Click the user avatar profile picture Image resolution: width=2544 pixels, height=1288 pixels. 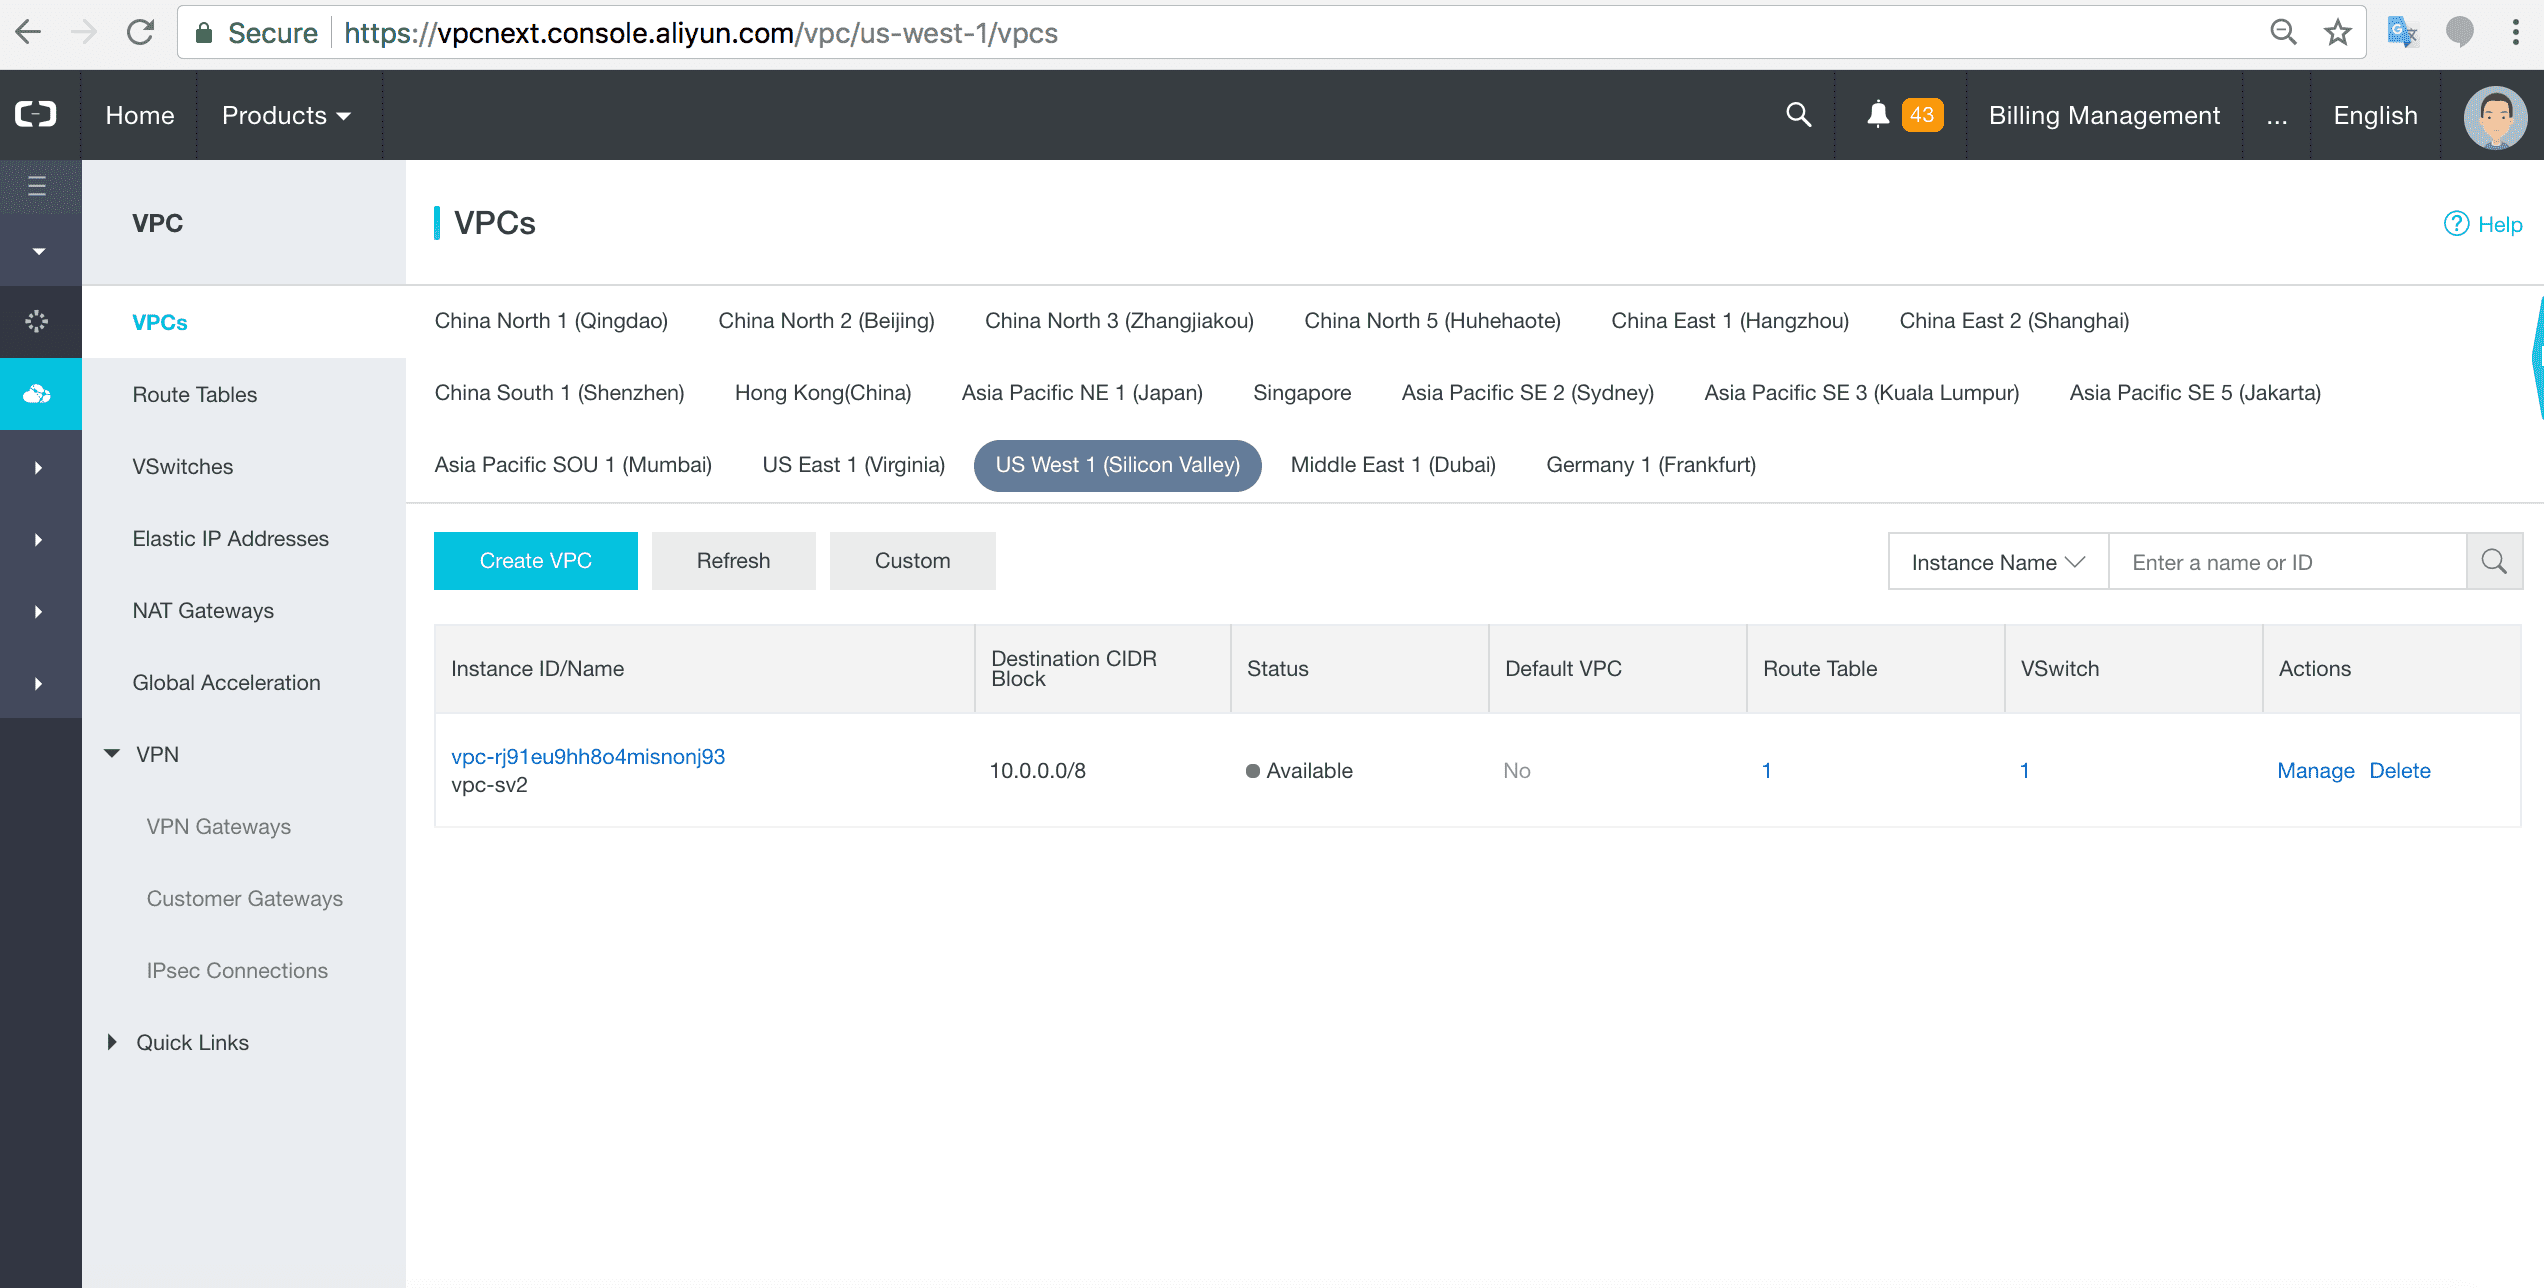pos(2494,117)
